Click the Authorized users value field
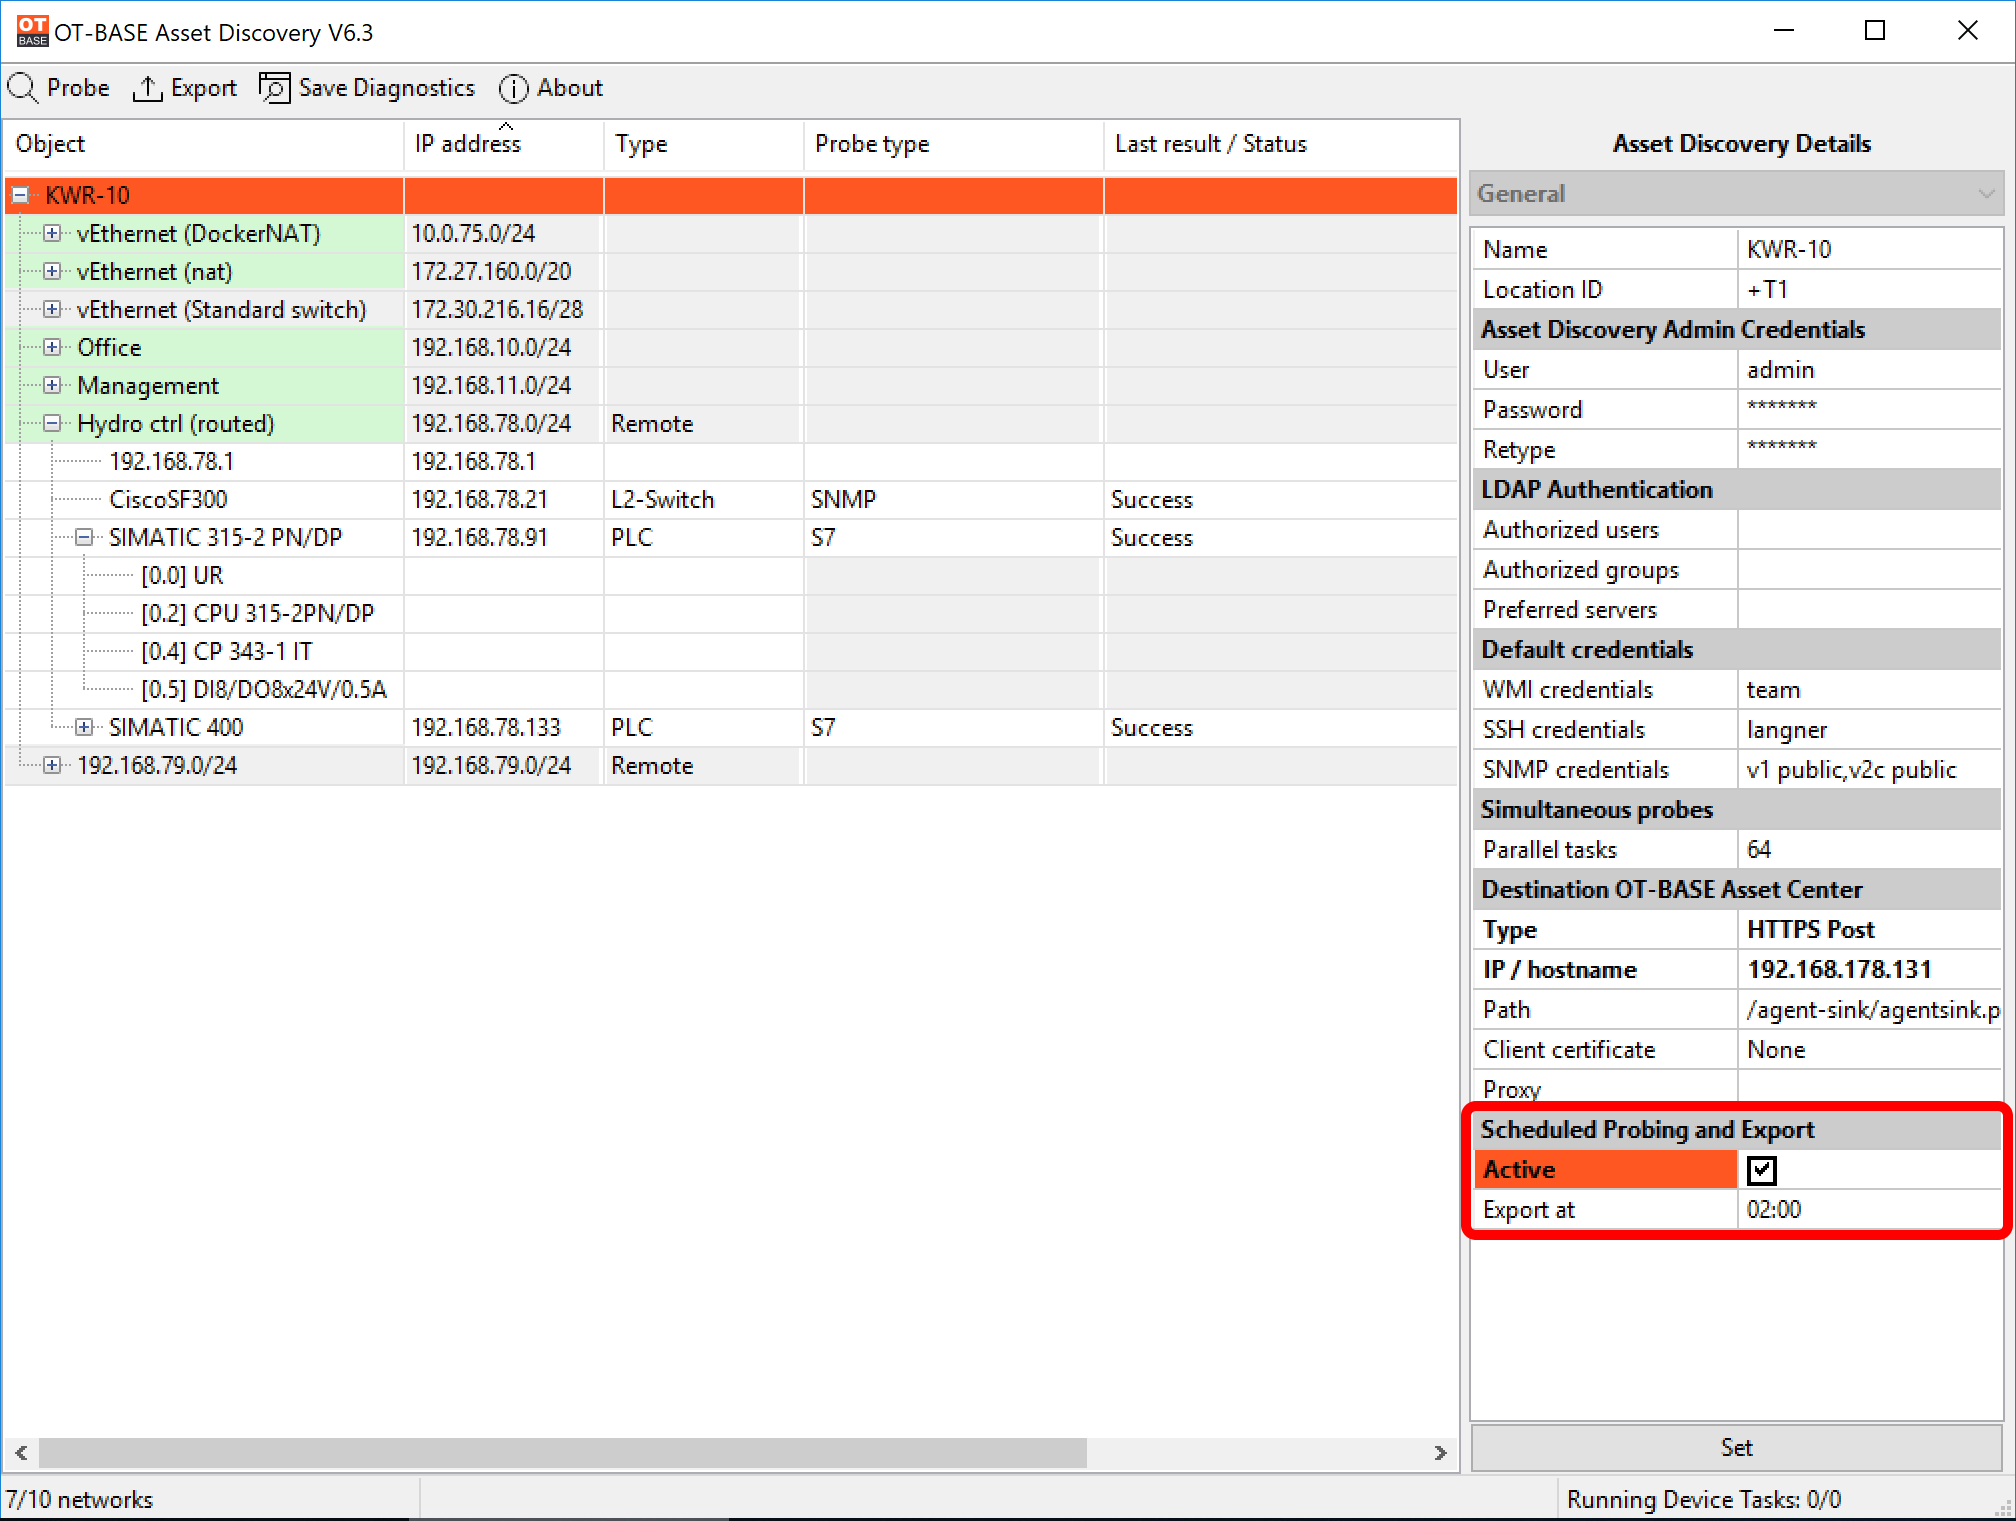 coord(1869,529)
